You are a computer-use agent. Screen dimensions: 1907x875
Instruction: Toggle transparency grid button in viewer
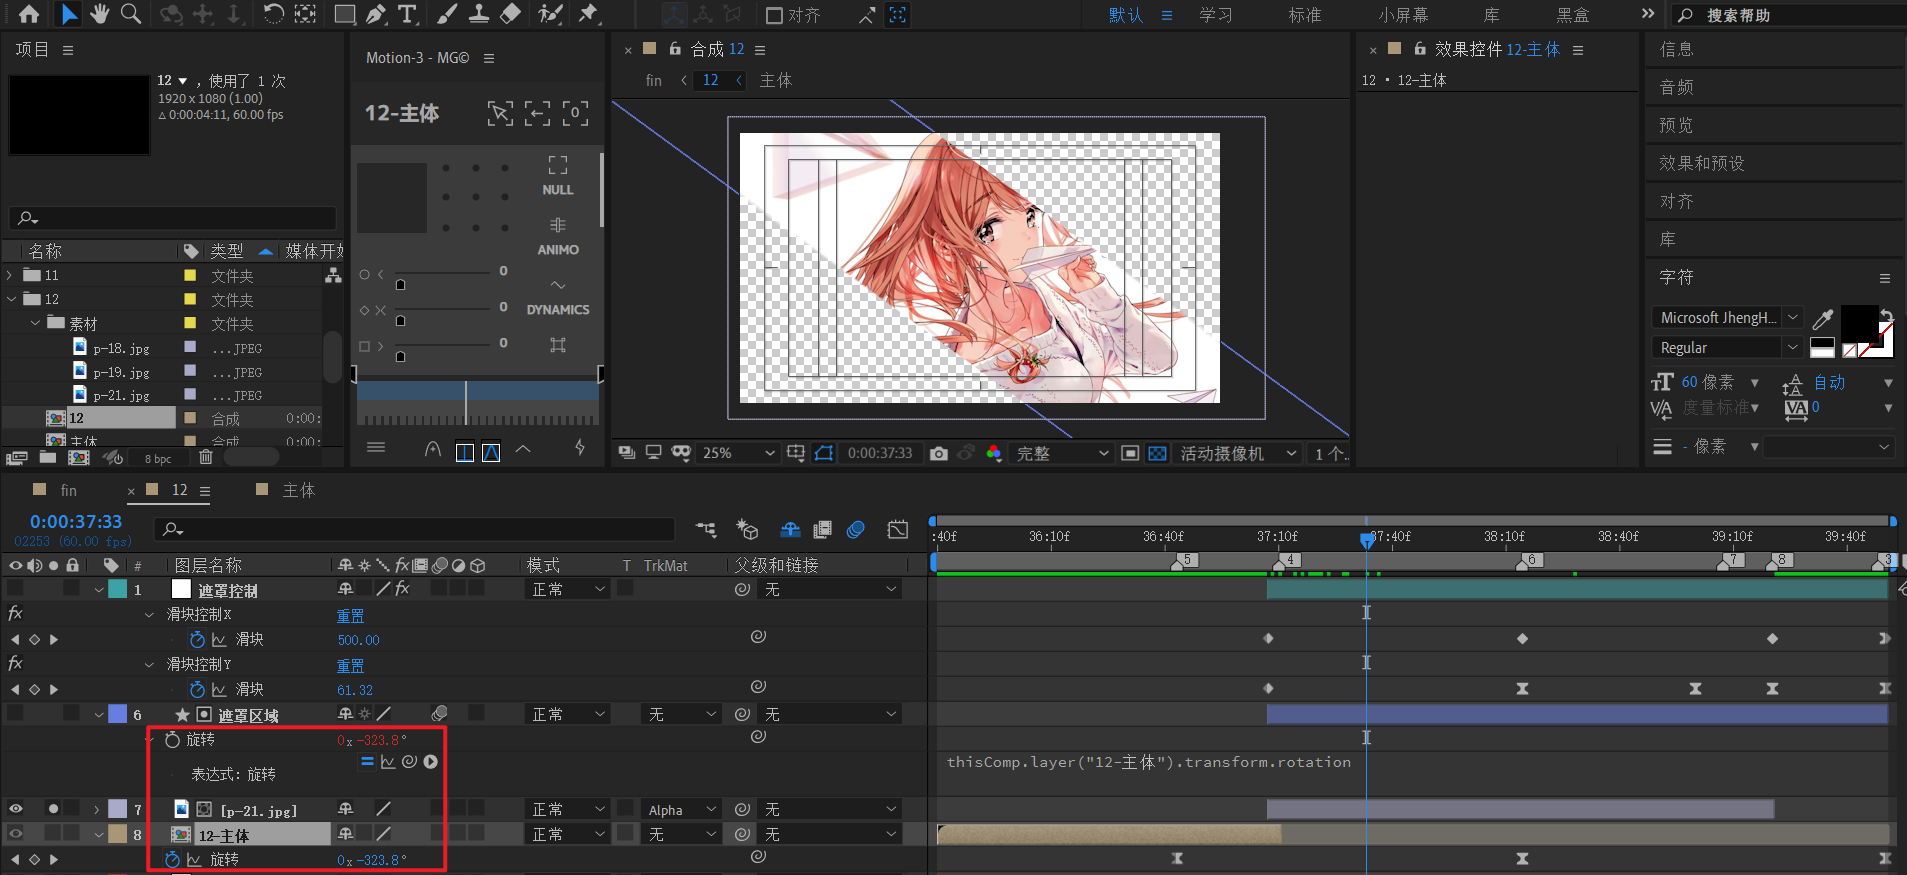[x=1157, y=453]
